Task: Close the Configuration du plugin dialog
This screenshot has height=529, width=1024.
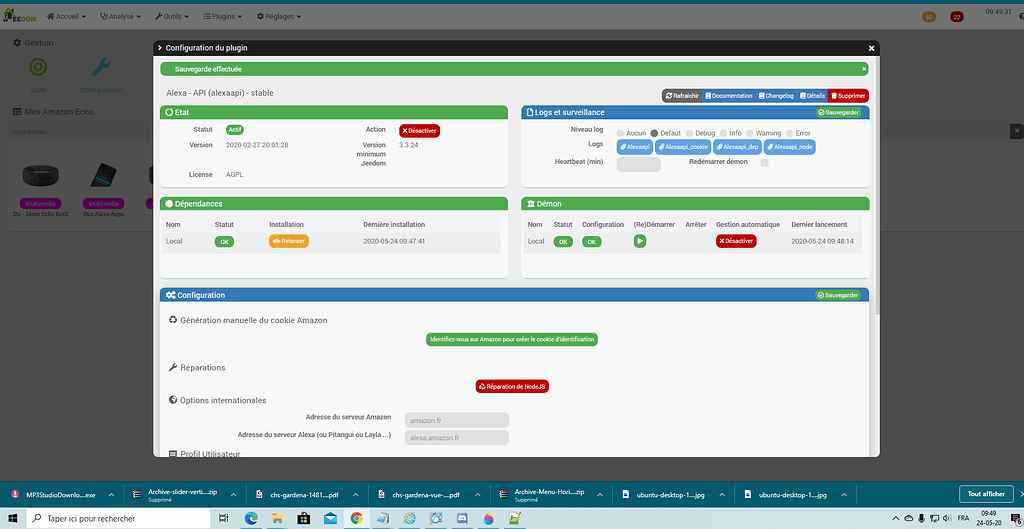Action: pyautogui.click(x=871, y=48)
